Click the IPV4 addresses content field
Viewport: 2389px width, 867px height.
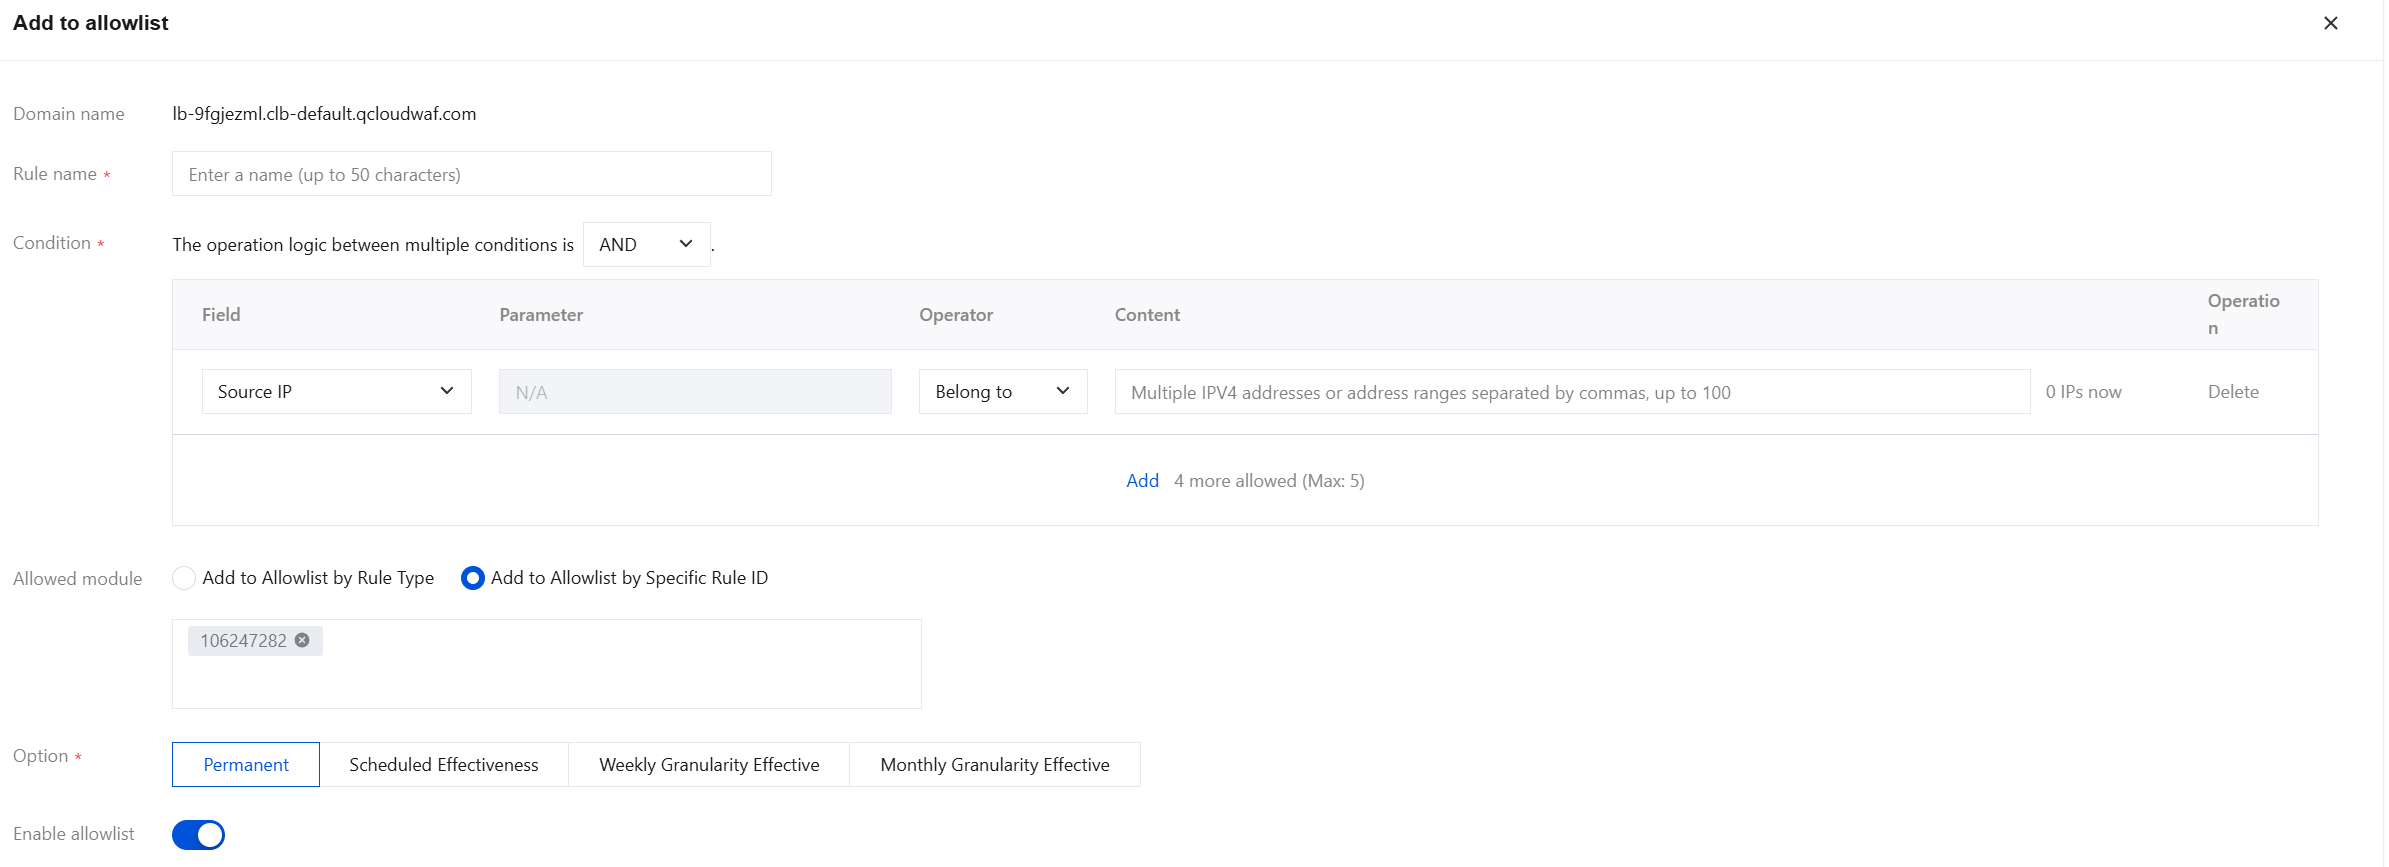coord(1571,392)
